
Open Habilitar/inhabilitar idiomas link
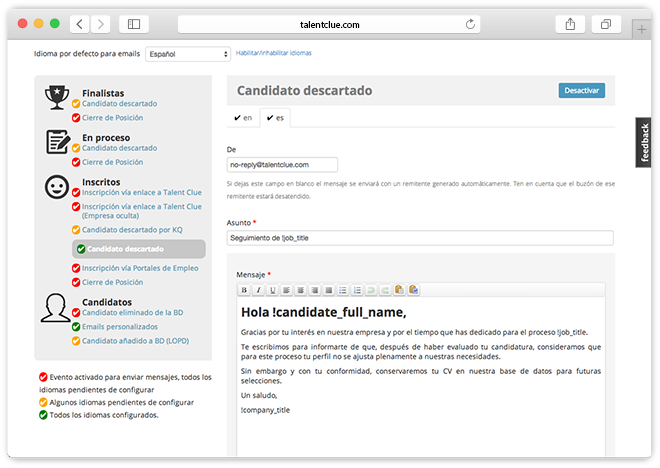click(274, 53)
